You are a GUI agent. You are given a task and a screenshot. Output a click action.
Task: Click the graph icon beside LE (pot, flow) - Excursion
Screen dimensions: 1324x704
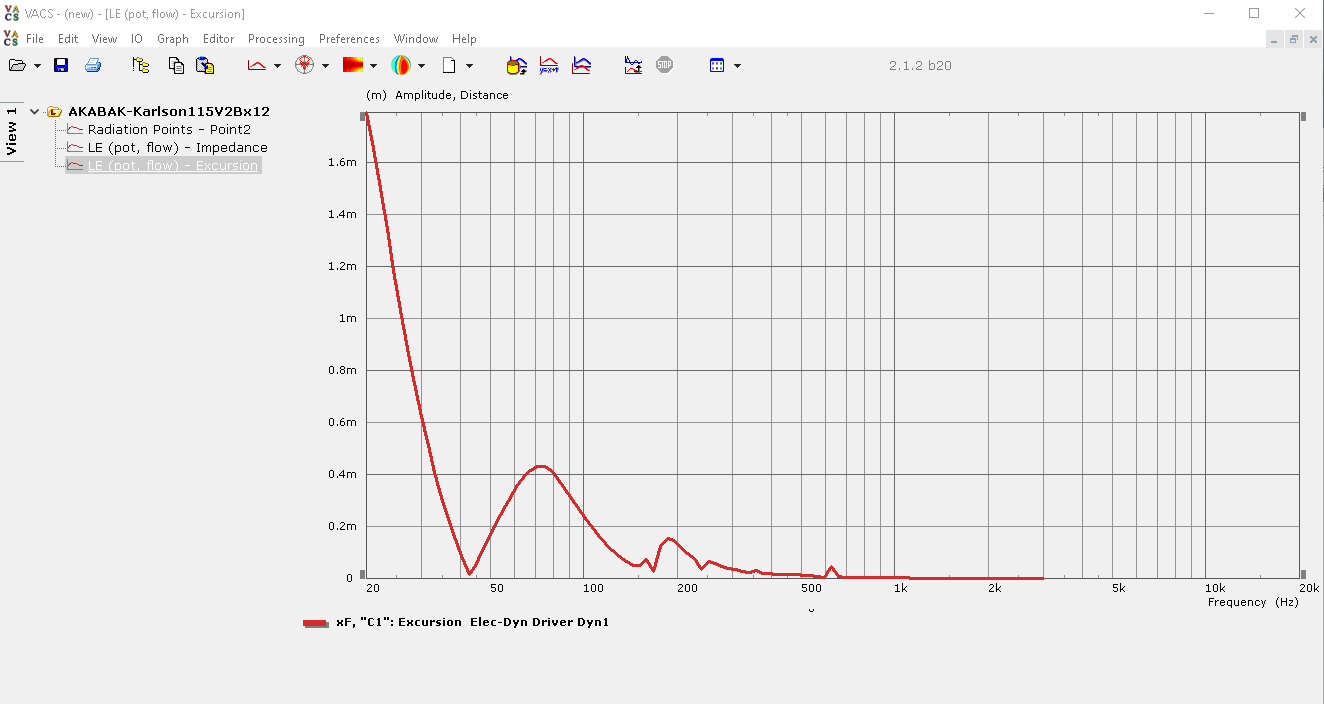coord(75,166)
